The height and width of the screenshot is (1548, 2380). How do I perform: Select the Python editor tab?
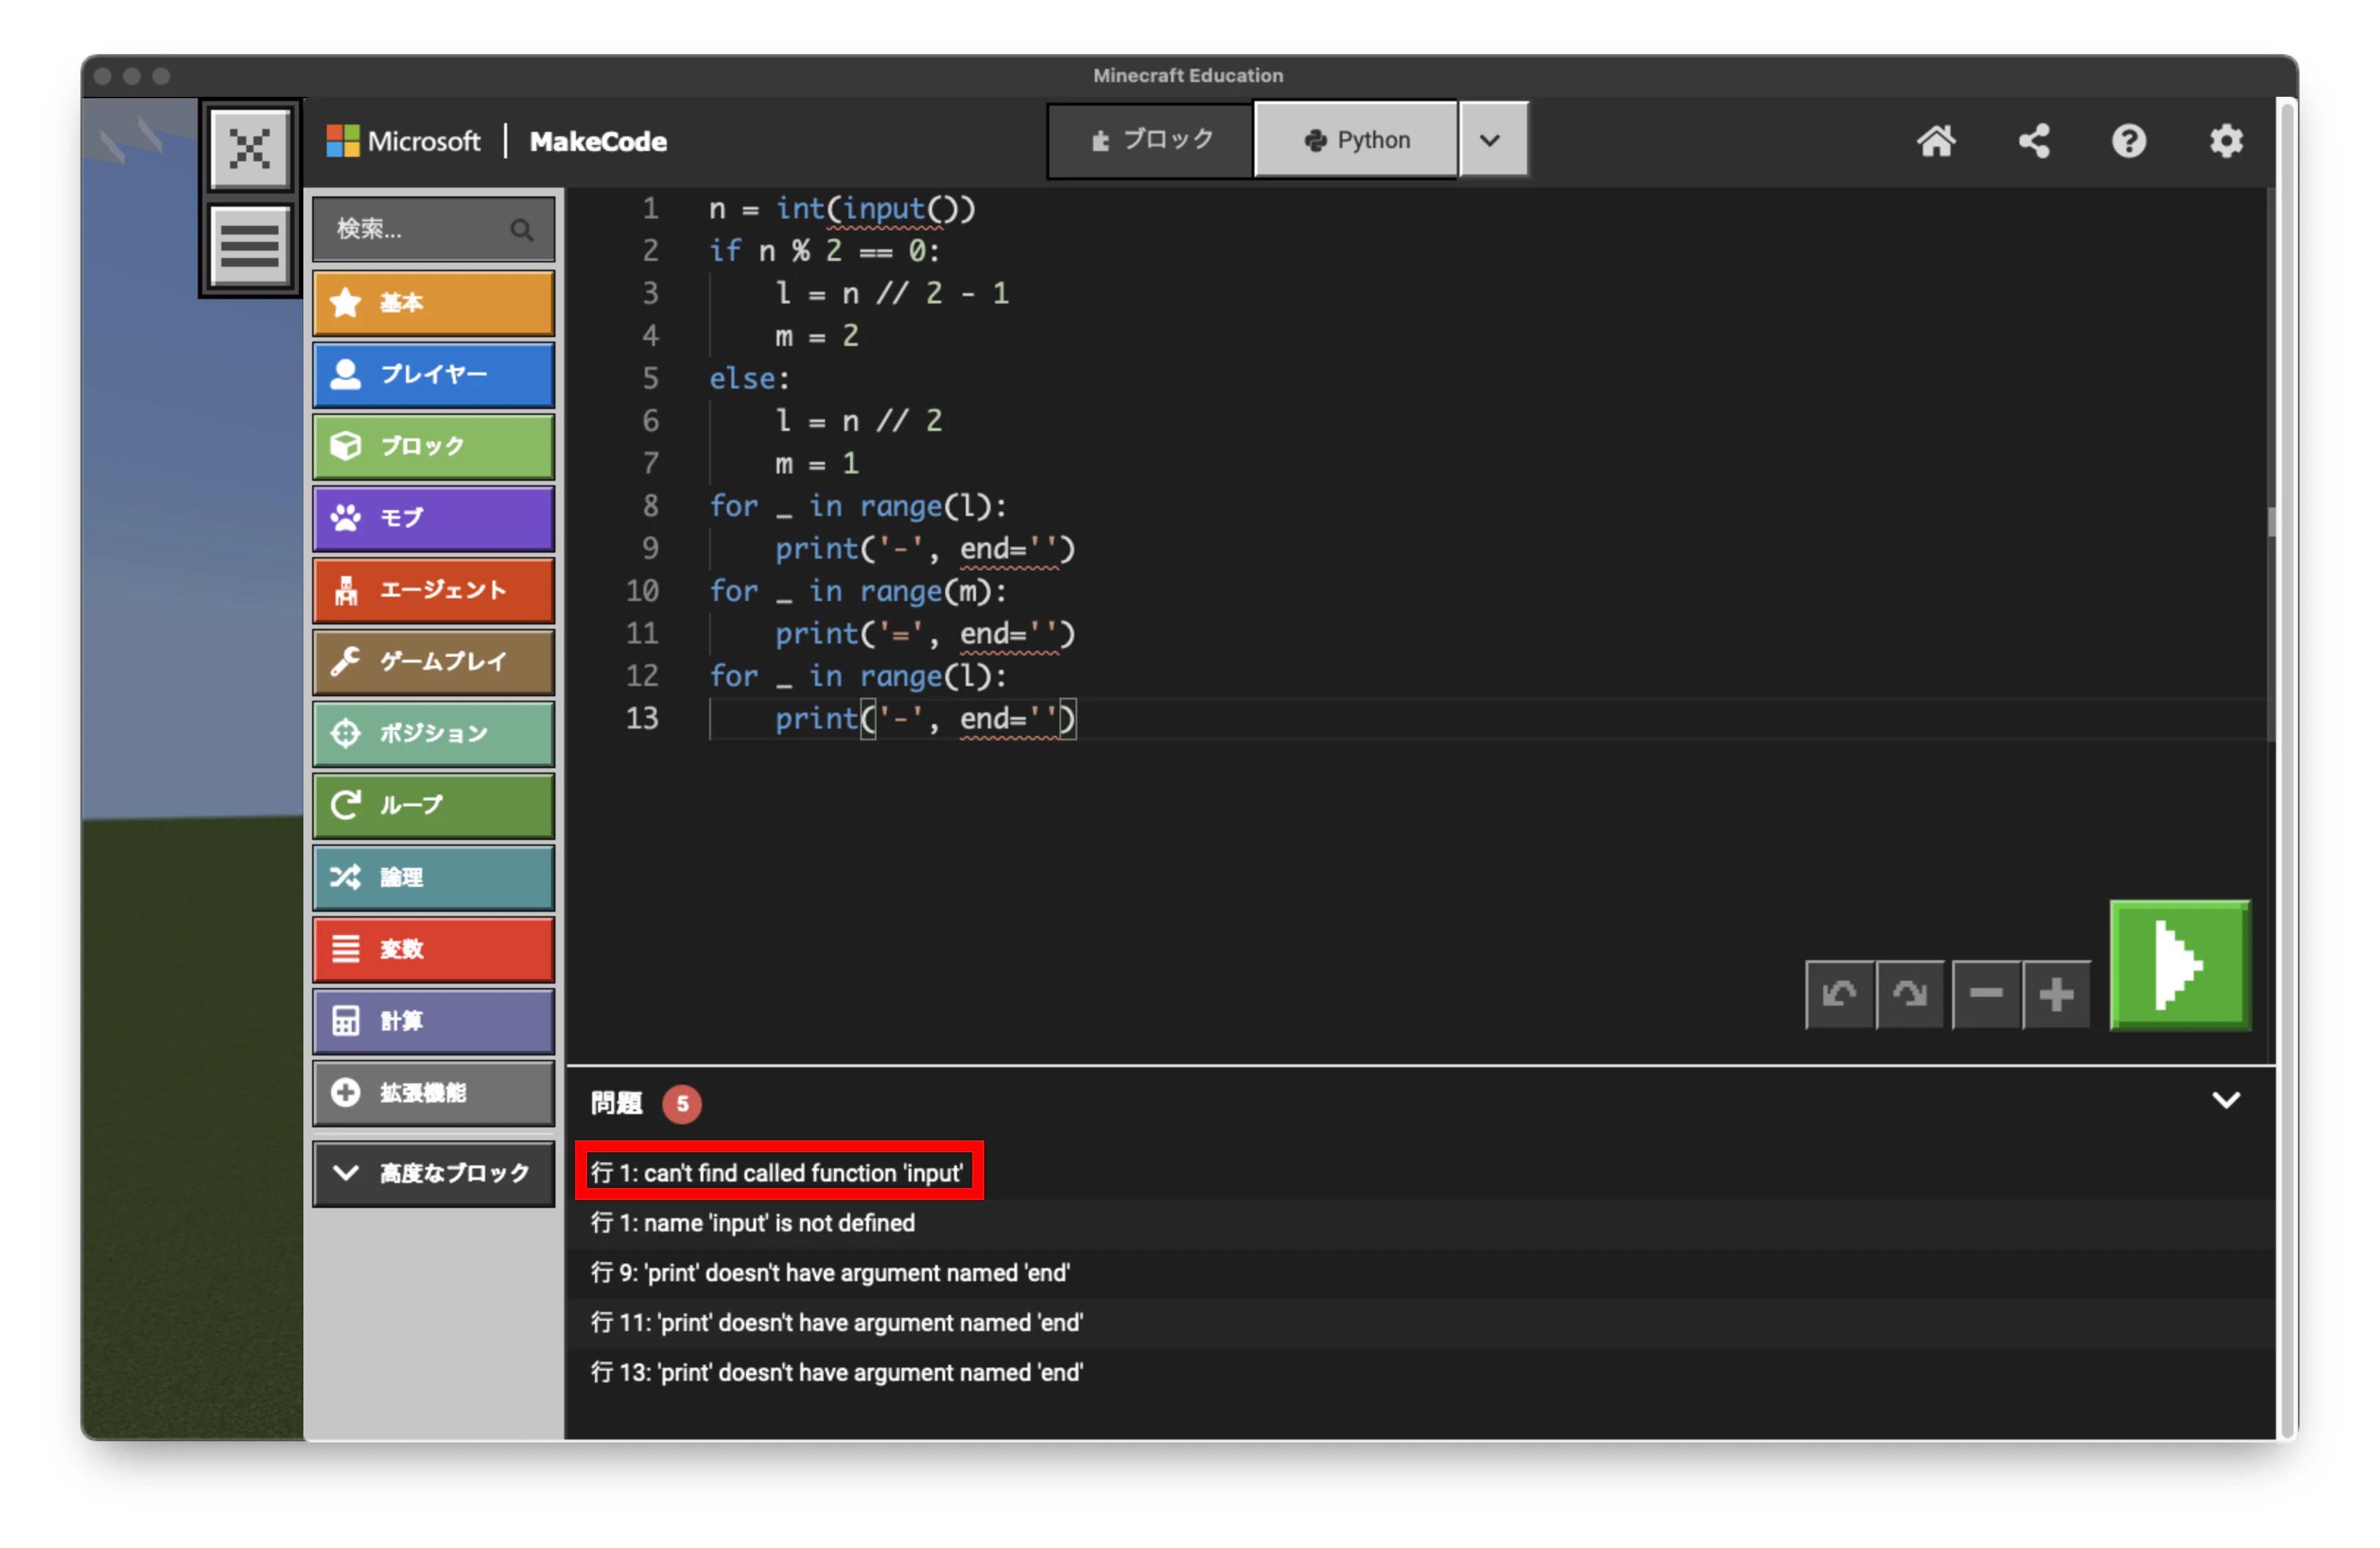1356,140
